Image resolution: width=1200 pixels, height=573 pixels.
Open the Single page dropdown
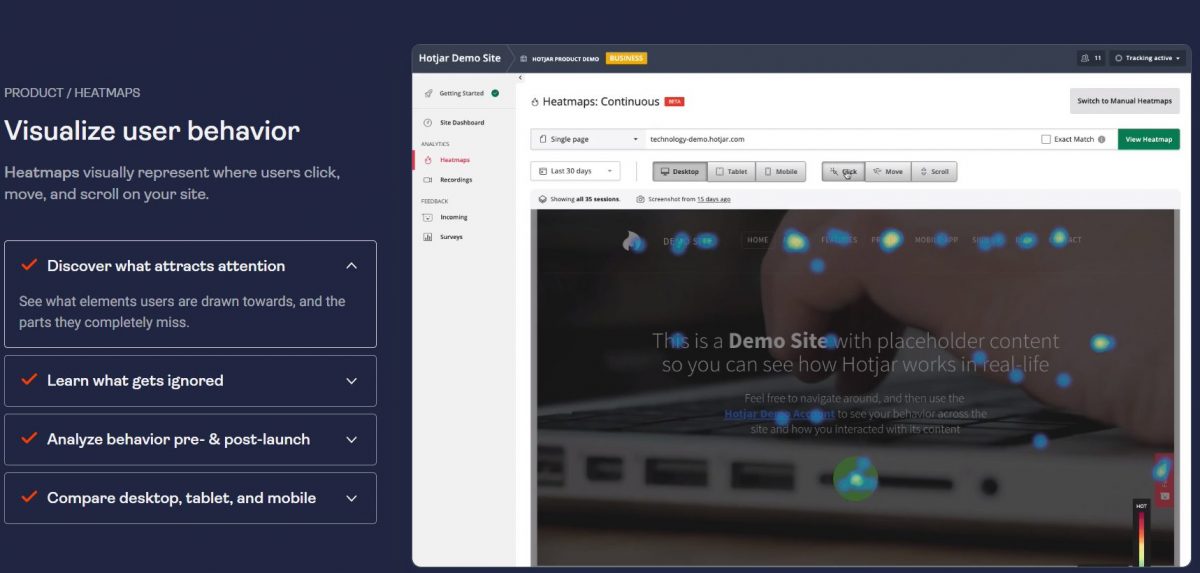tap(587, 139)
